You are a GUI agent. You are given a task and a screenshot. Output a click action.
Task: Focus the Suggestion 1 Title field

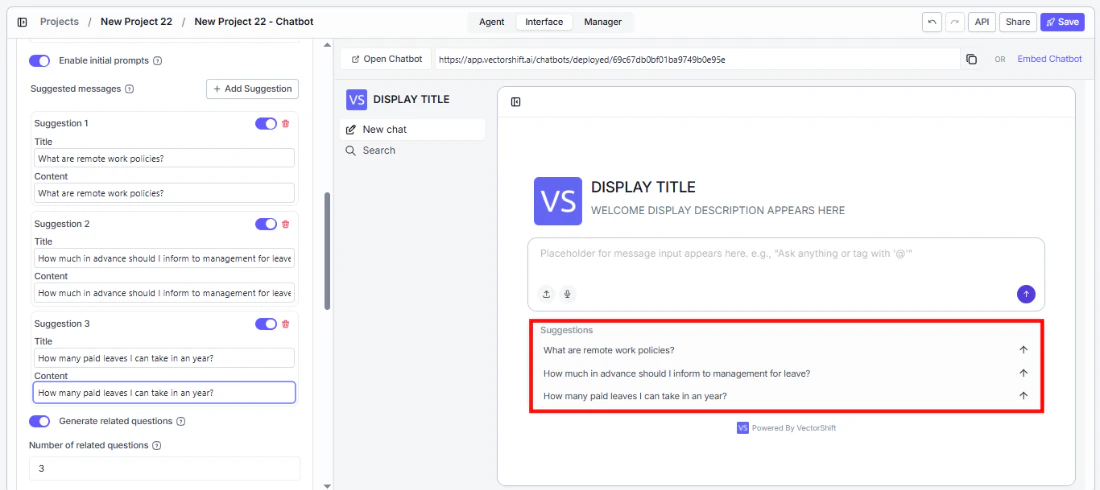164,159
